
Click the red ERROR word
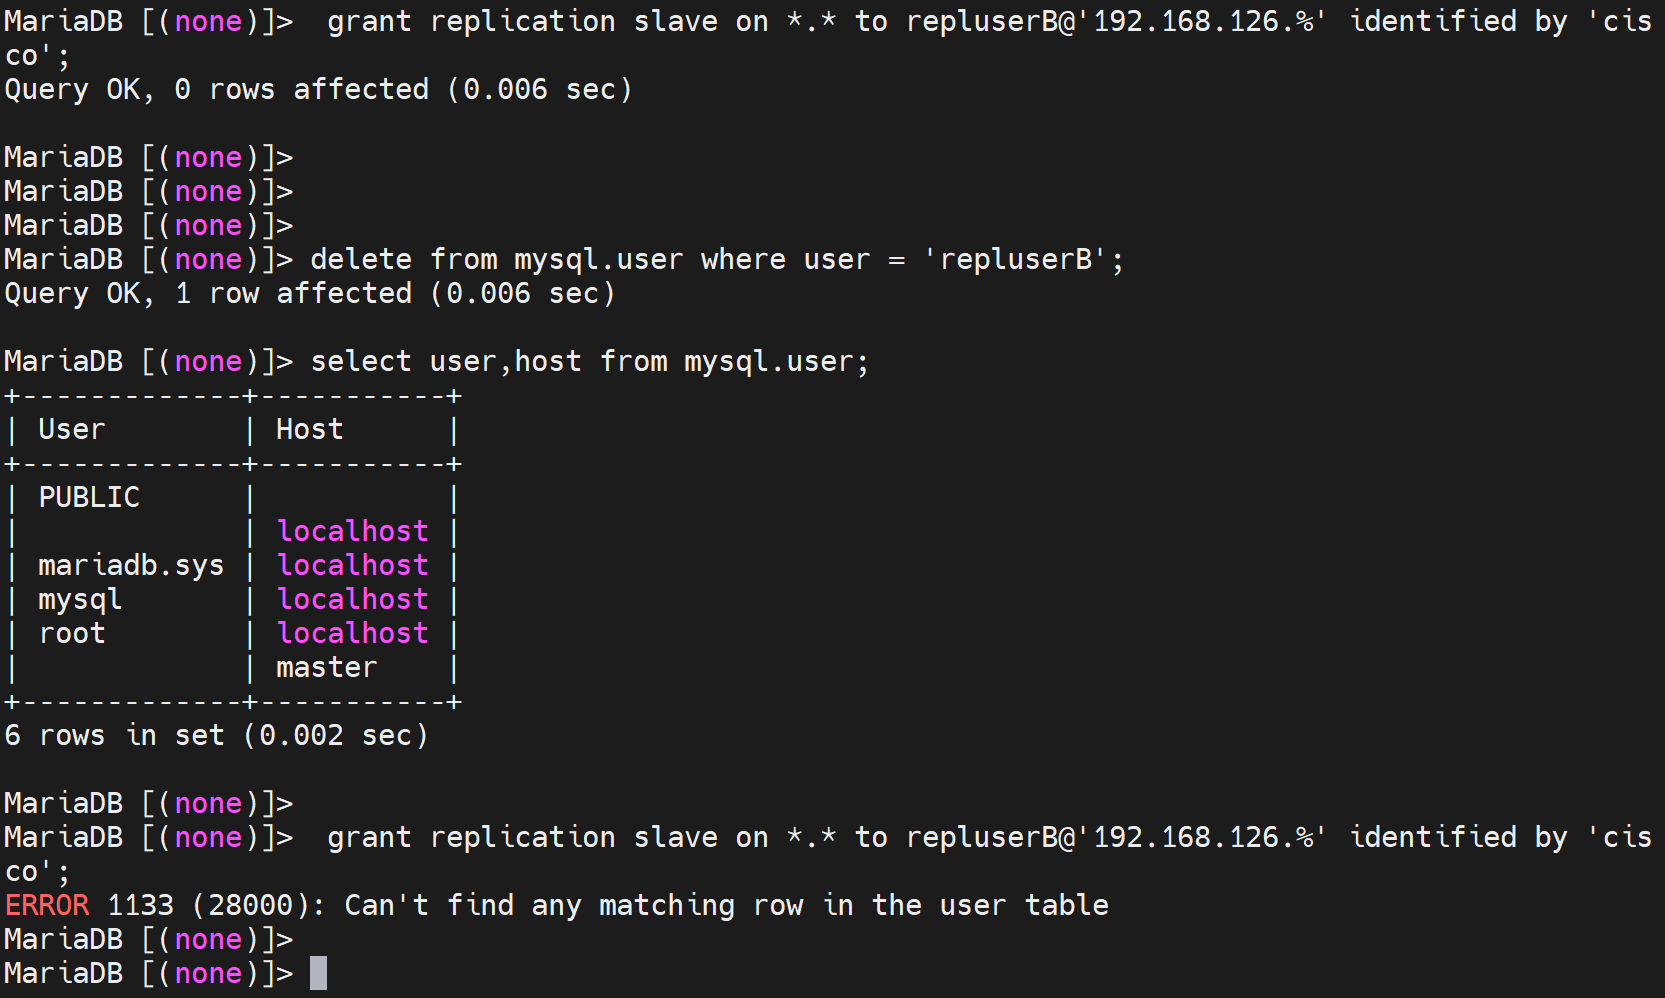click(47, 905)
